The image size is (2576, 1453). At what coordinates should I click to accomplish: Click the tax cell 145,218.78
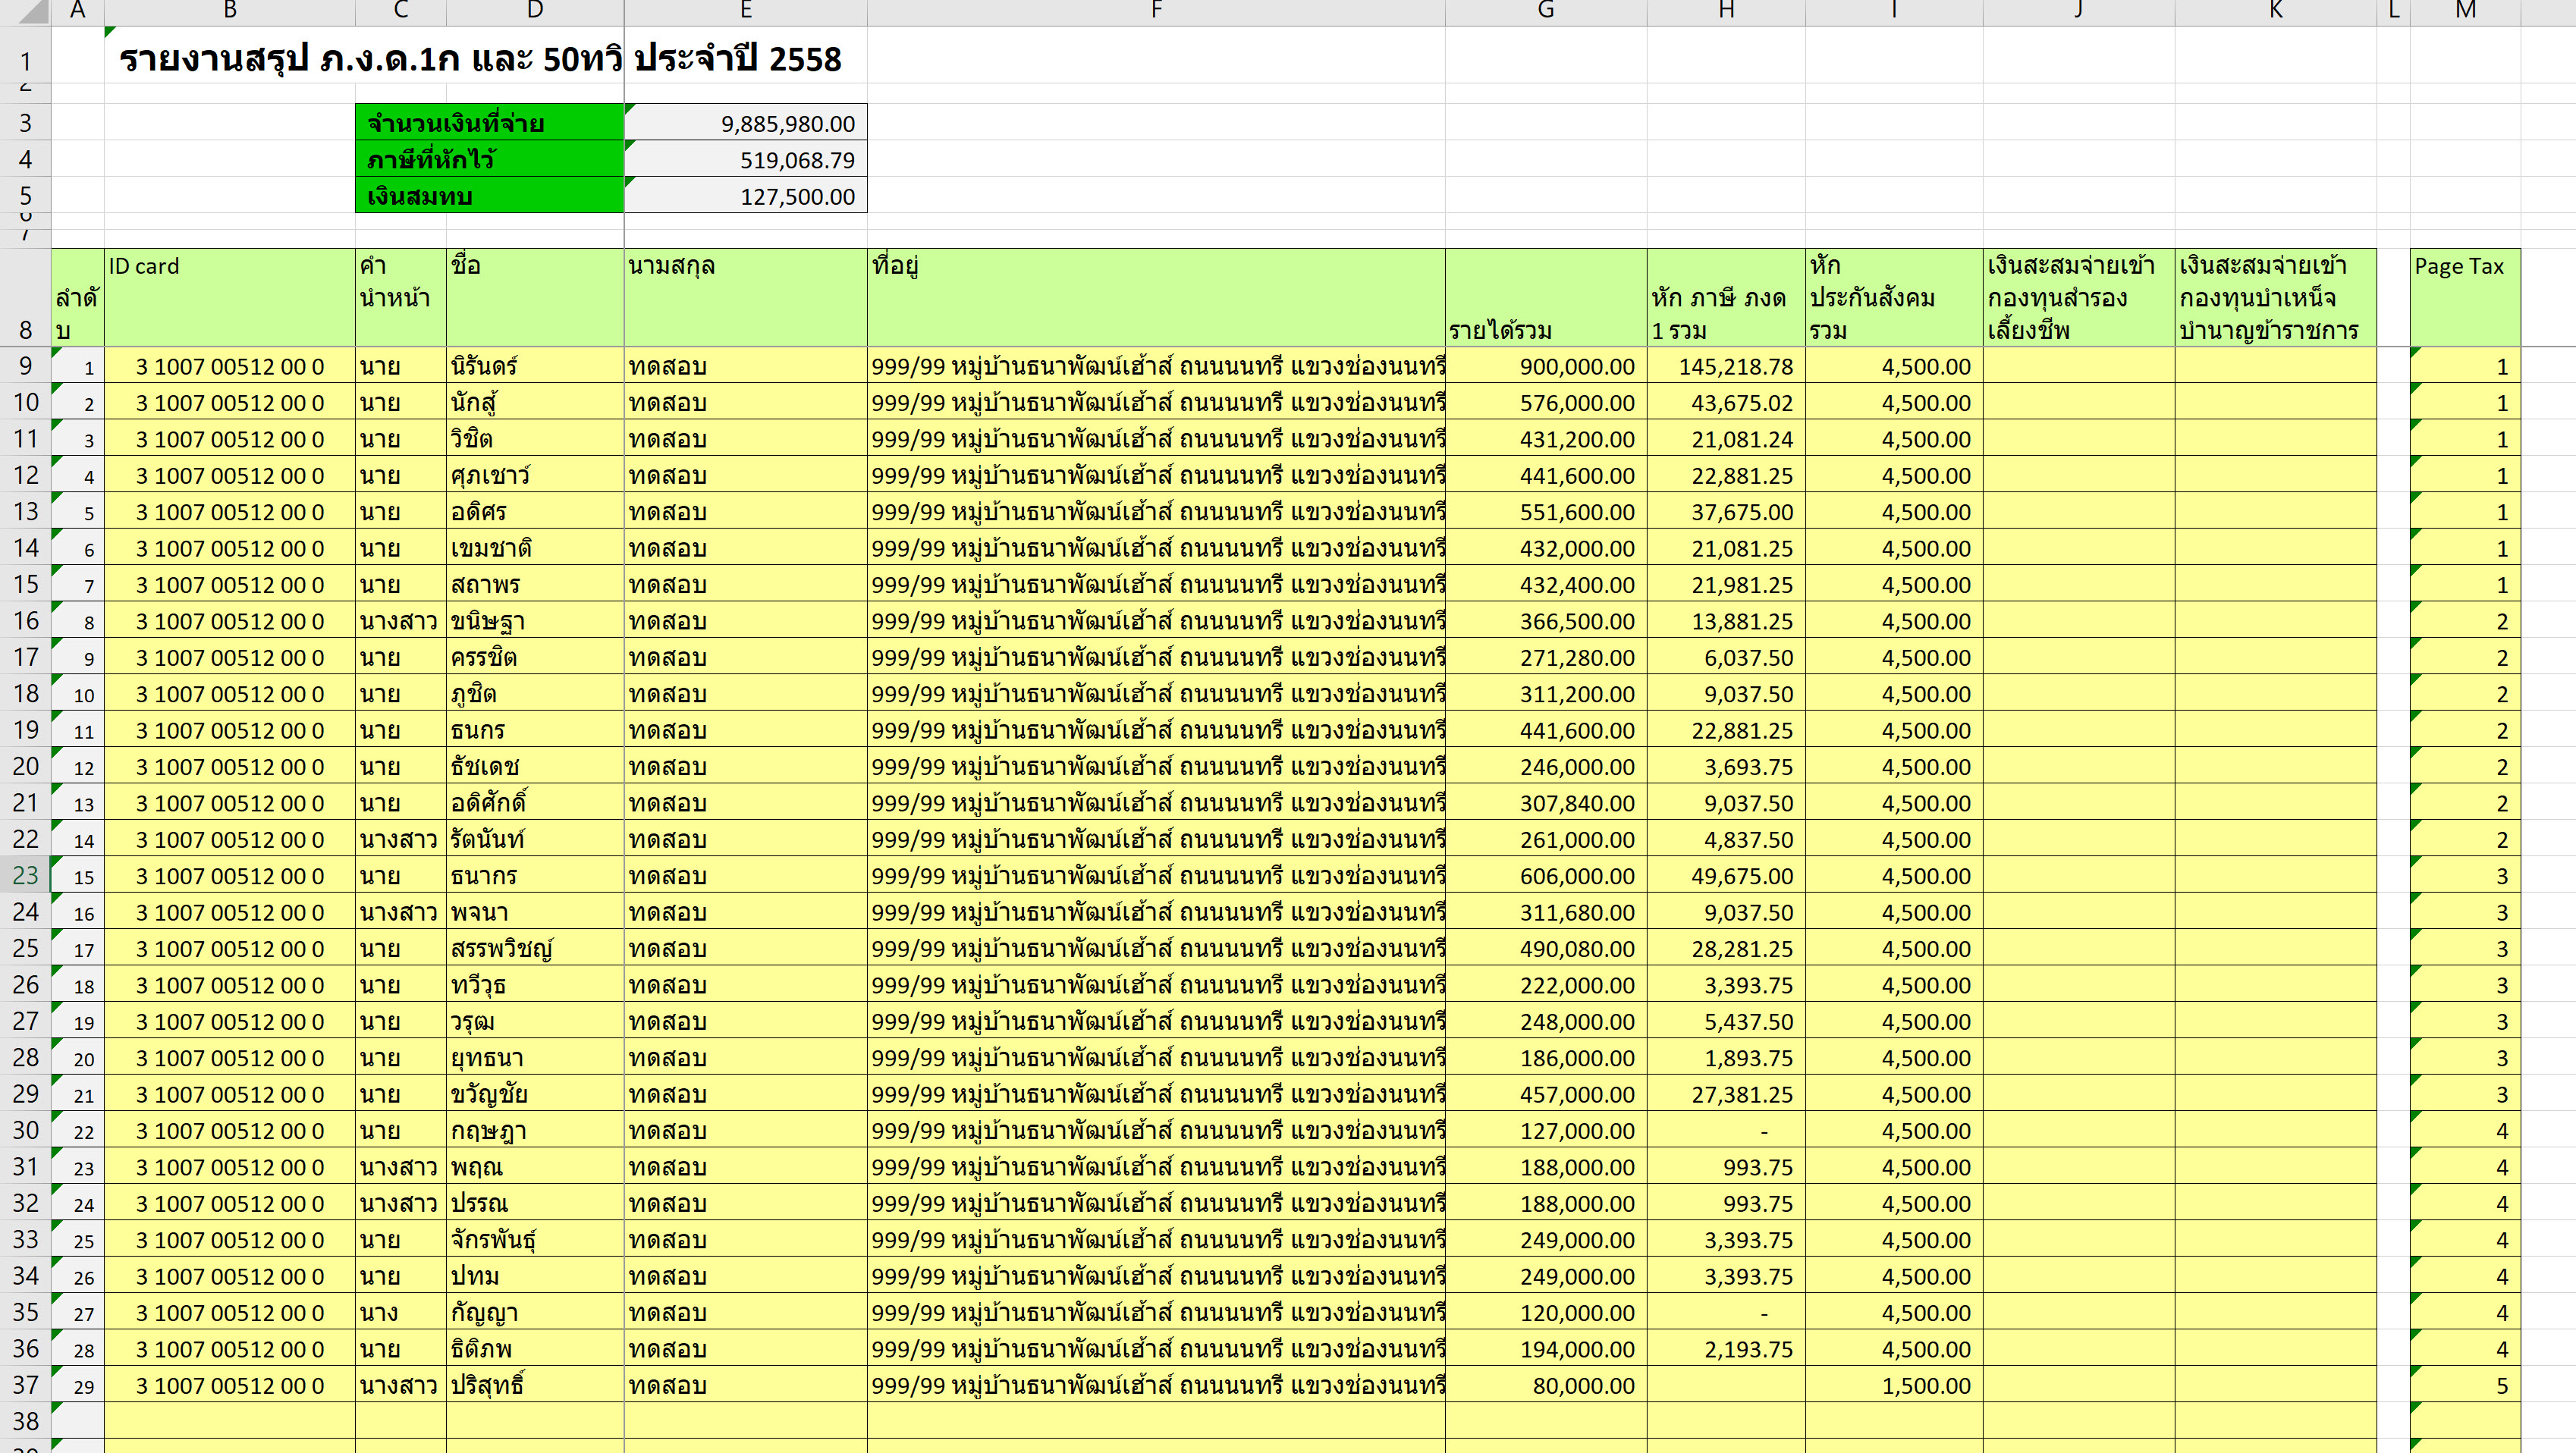1726,366
